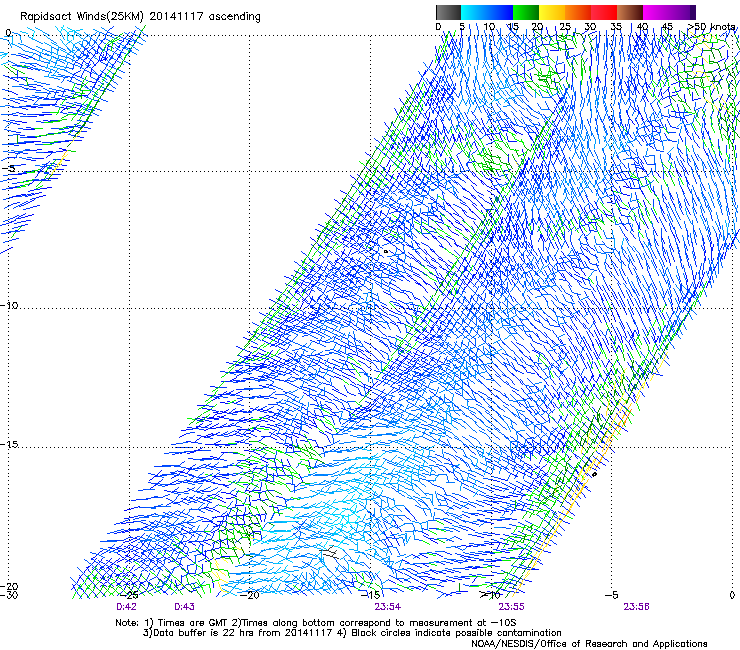
Task: Click the note line starting 'Note: 1) Times are GMT'
Action: pos(316,623)
